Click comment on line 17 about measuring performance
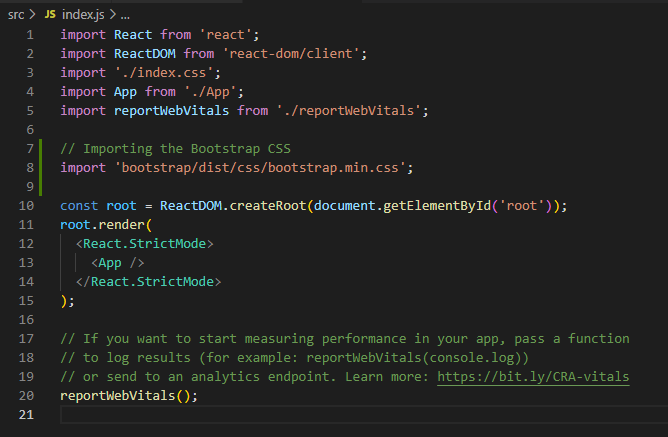668x437 pixels. click(x=345, y=339)
